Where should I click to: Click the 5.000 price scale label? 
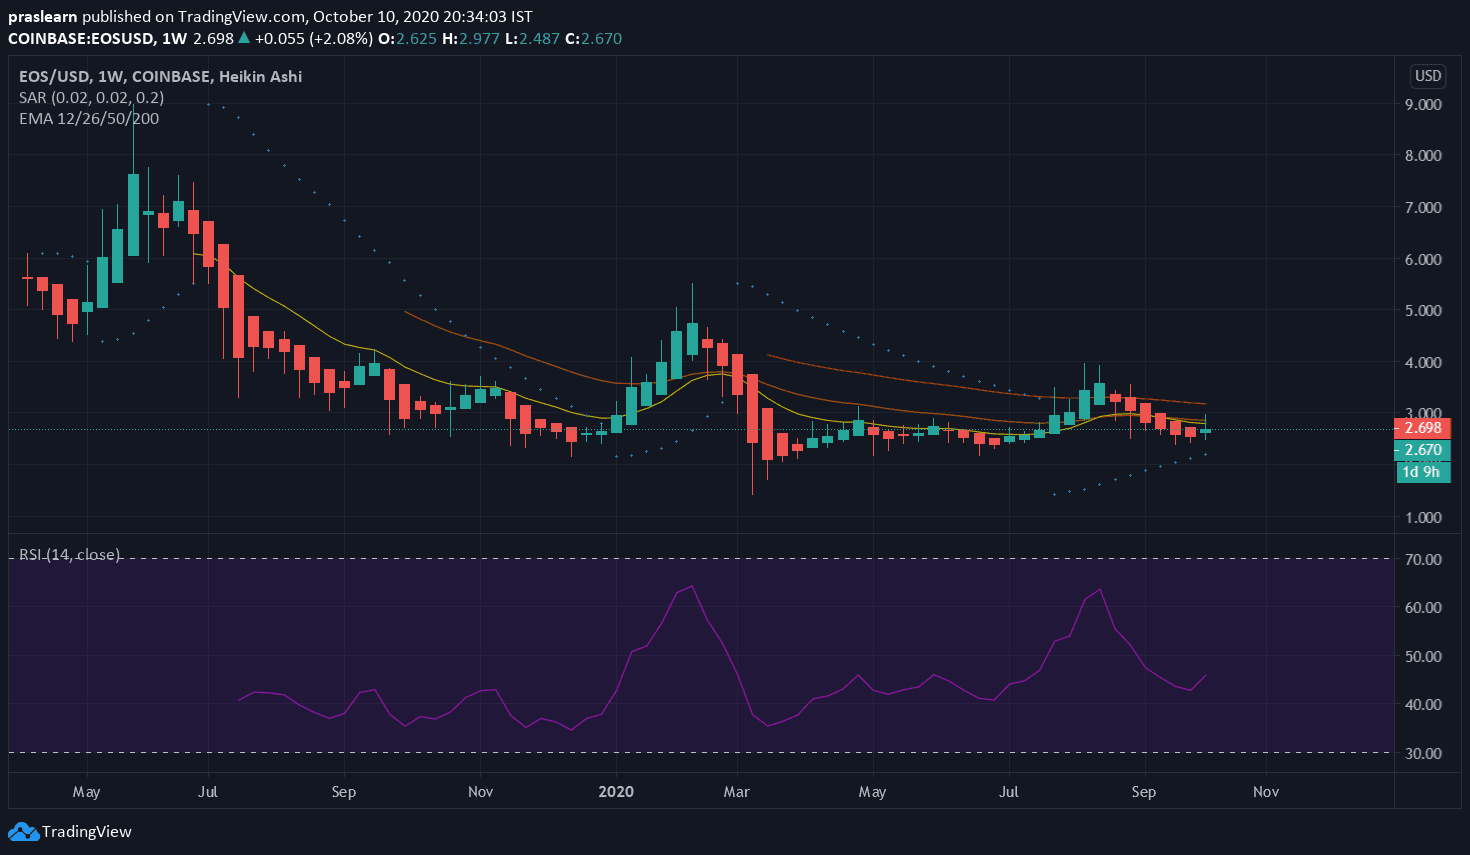[x=1423, y=311]
